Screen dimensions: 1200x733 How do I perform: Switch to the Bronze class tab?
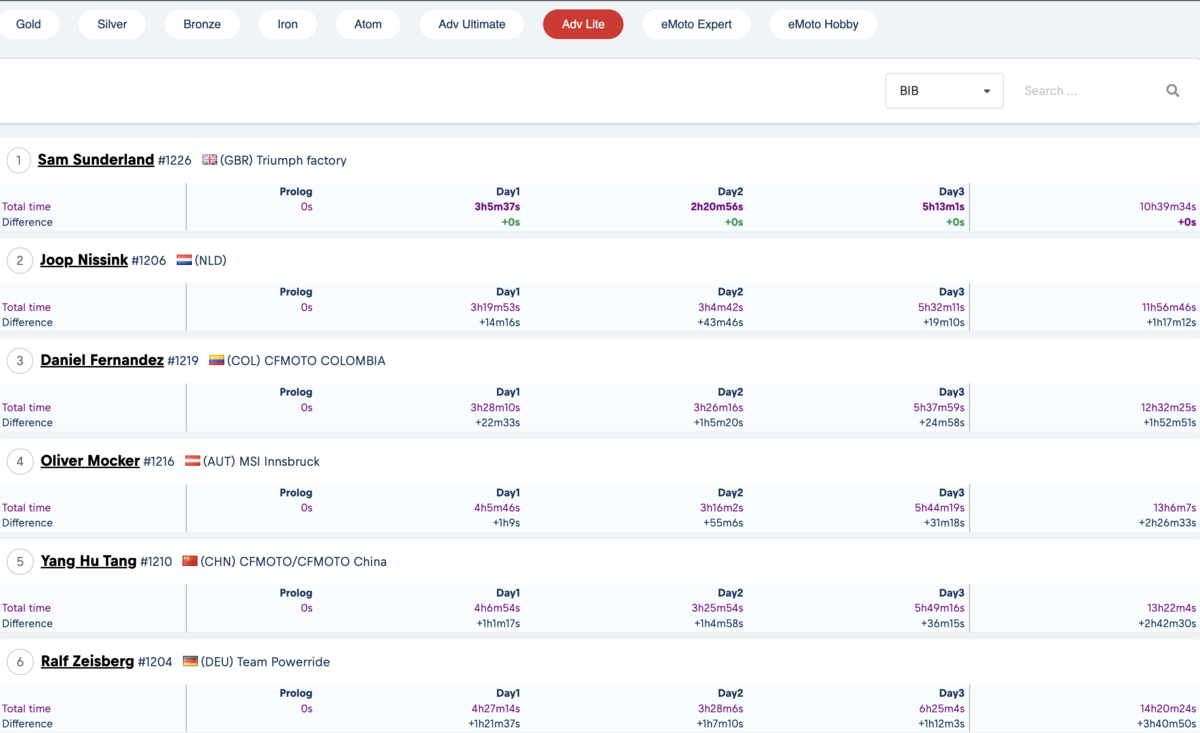click(202, 24)
